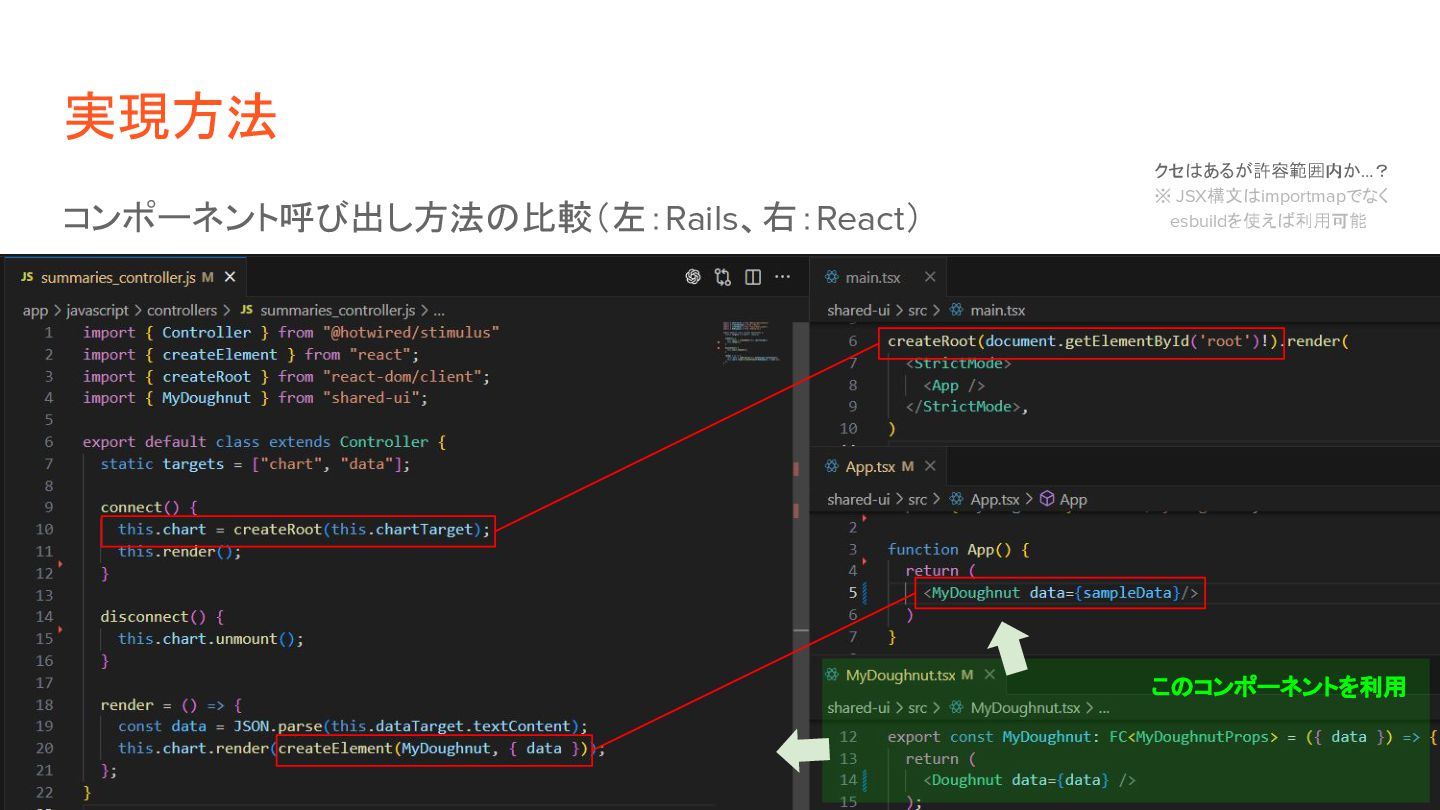This screenshot has height=810, width=1440.
Task: Click the React icon on App.tsx tab
Action: point(830,467)
